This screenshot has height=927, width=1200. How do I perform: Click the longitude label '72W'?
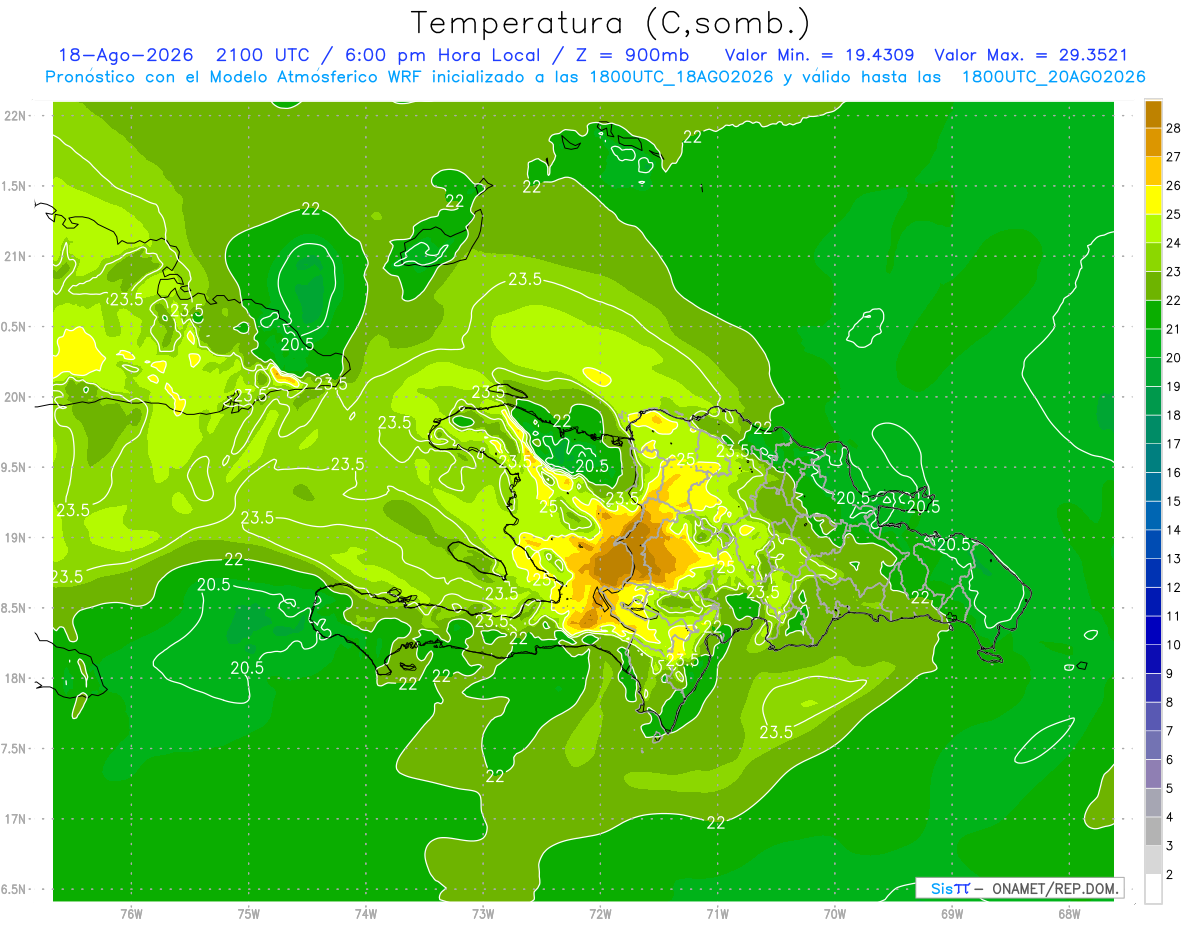point(600,914)
